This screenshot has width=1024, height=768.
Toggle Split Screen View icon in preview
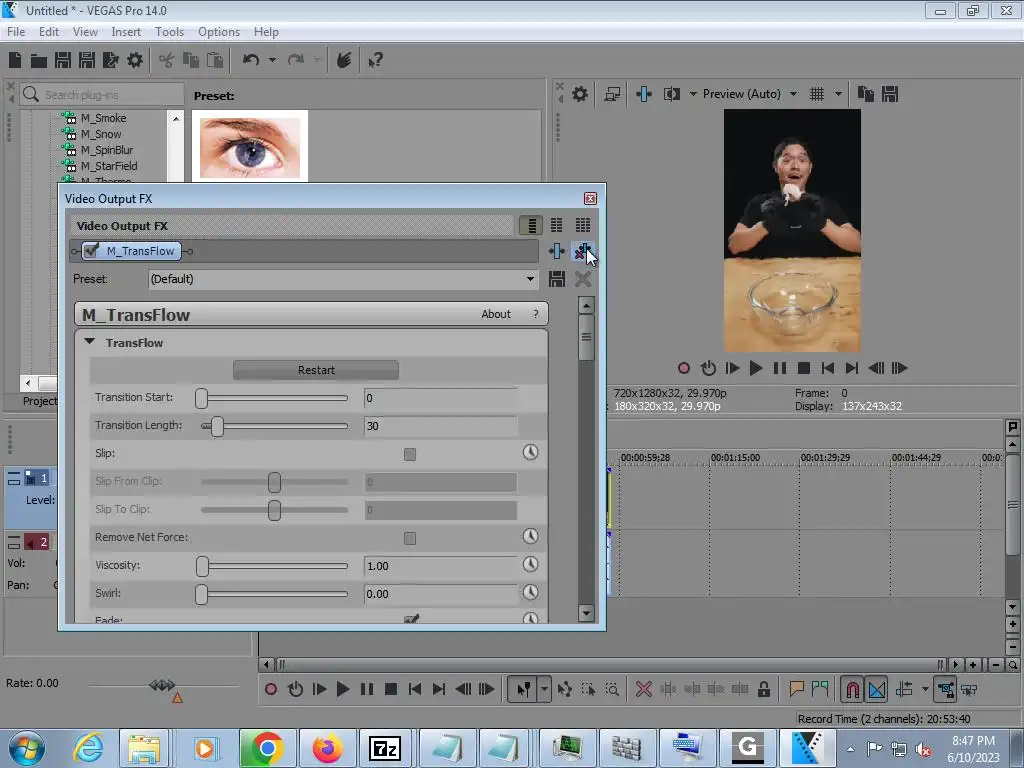[x=671, y=95]
